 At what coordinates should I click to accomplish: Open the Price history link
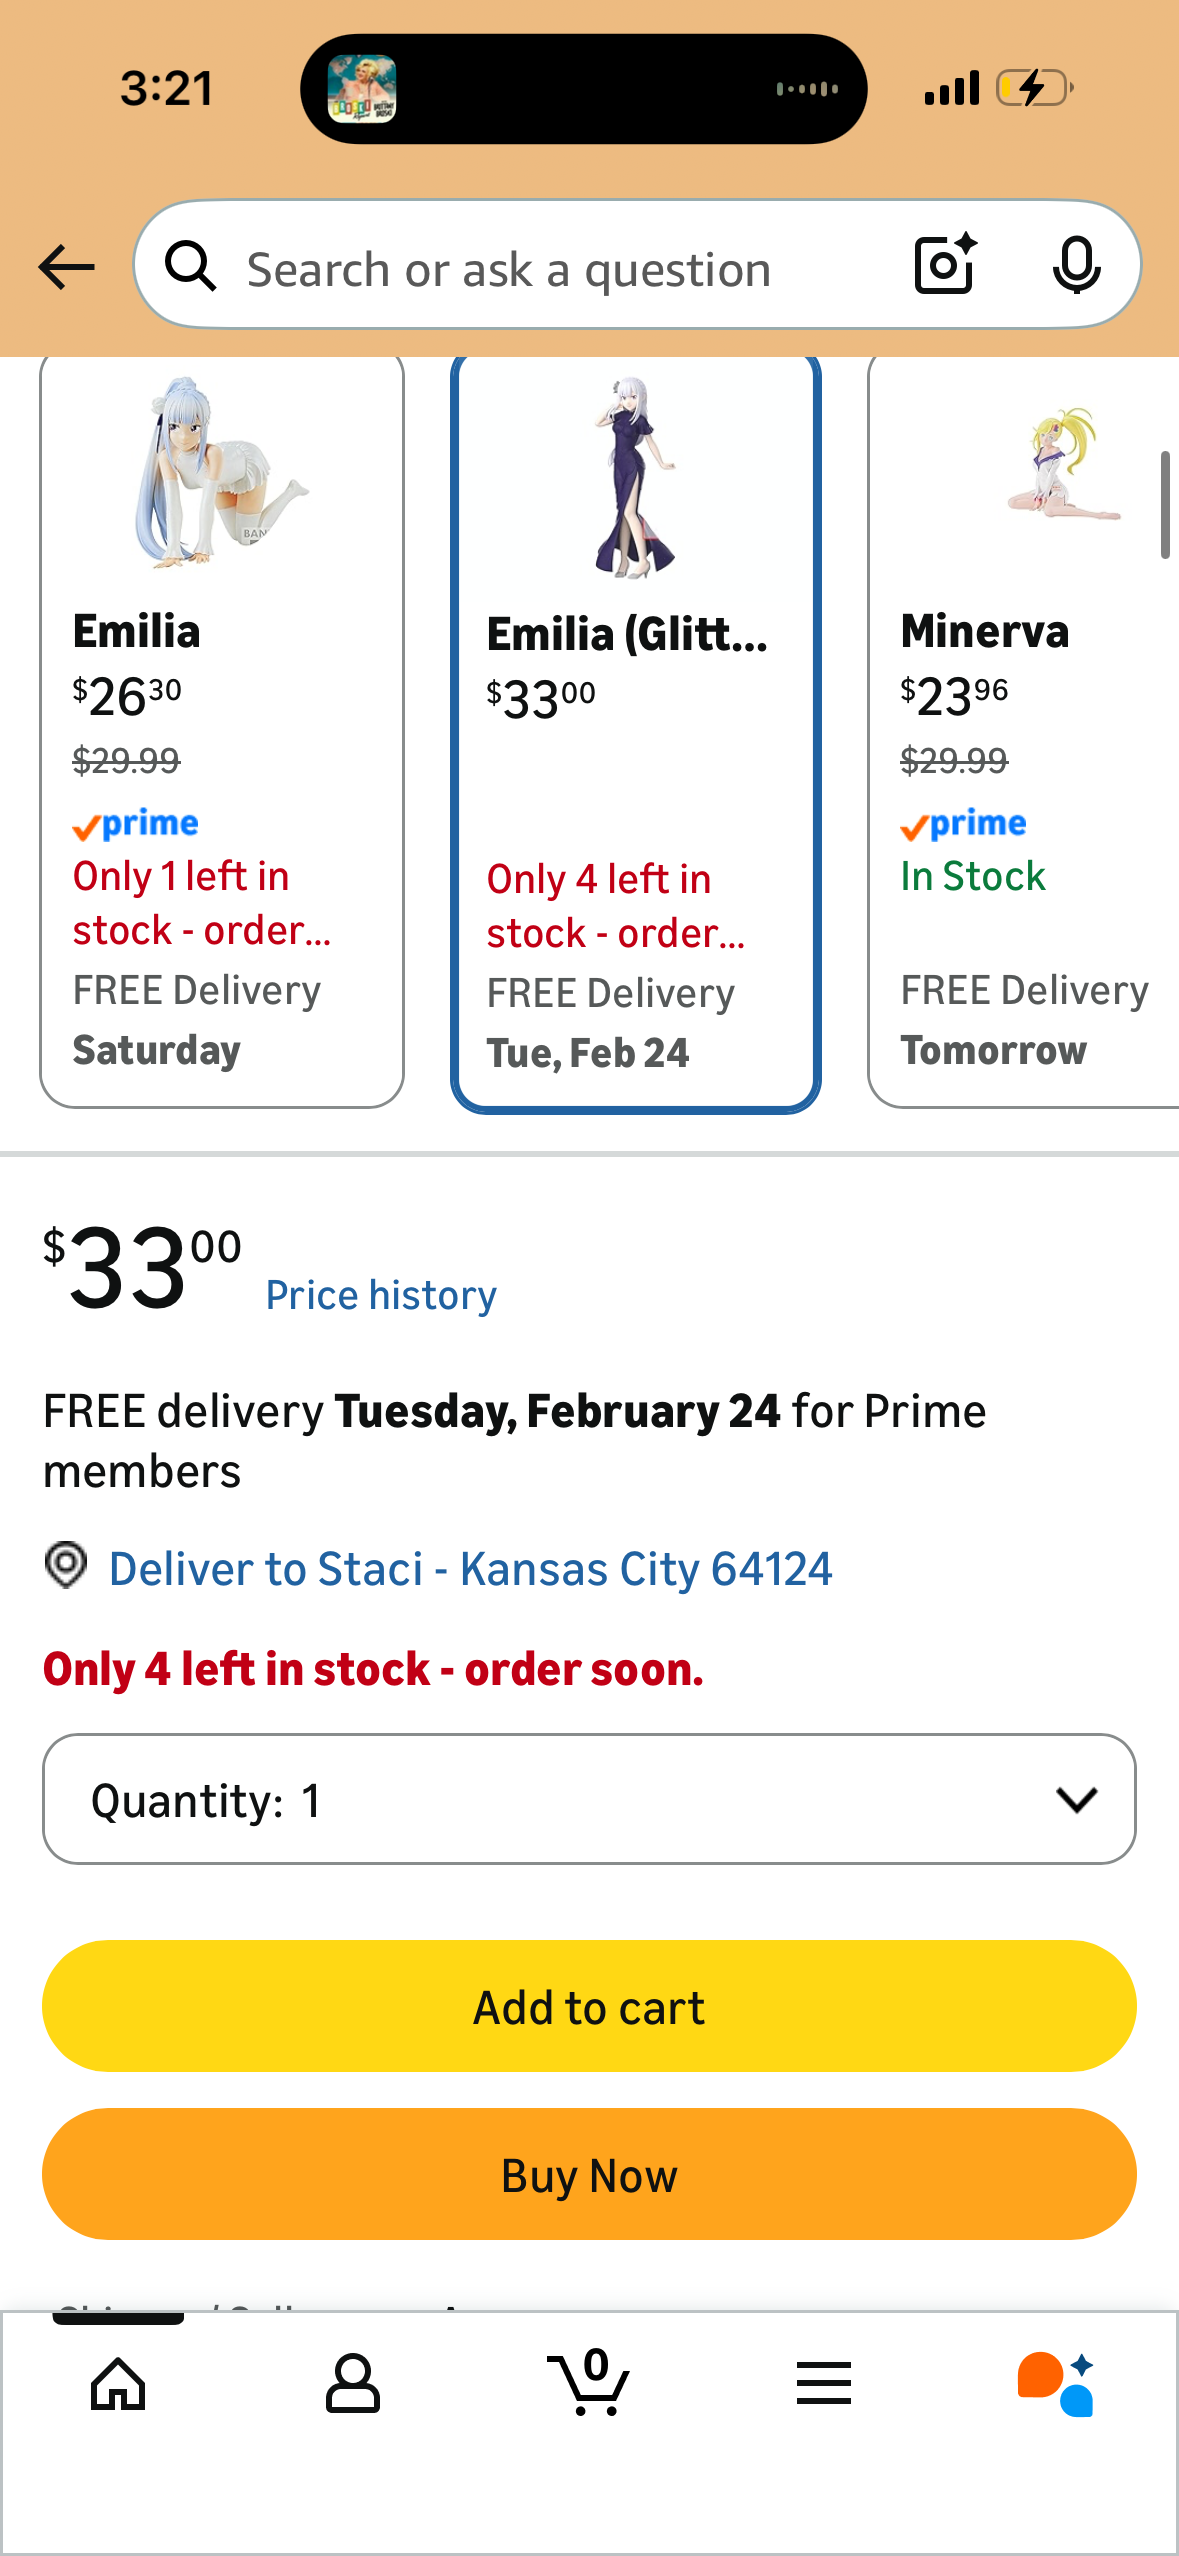pos(381,1295)
